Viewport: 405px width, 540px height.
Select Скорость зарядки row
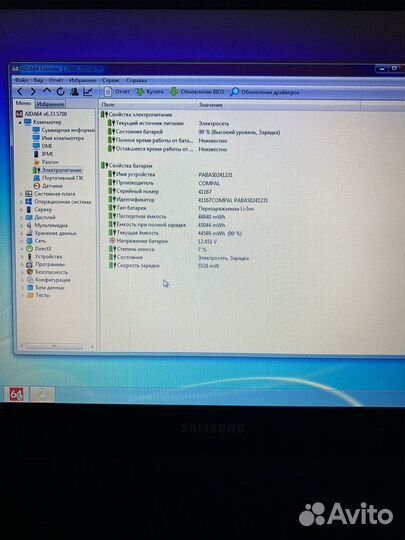(x=164, y=266)
